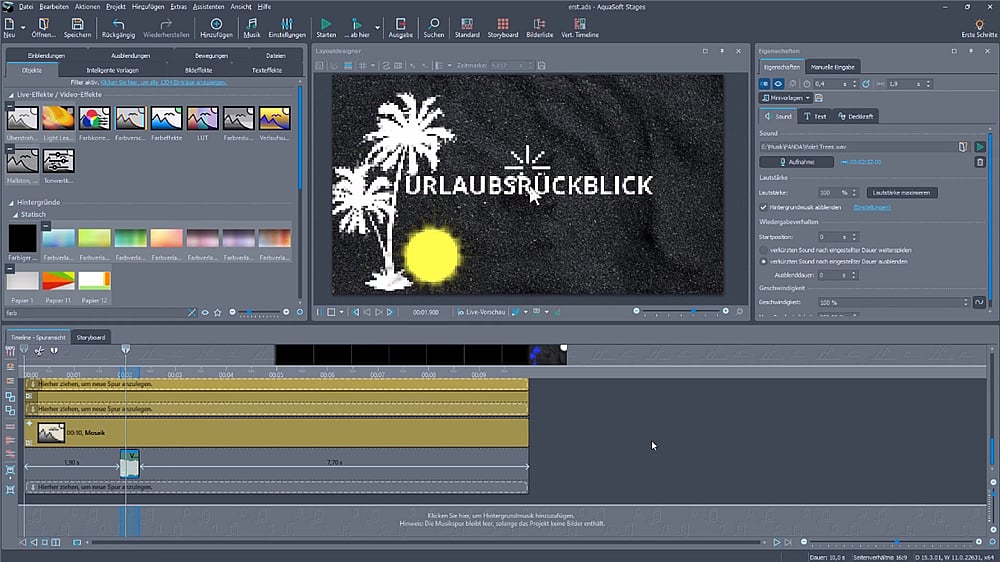Image resolution: width=1000 pixels, height=562 pixels.
Task: Switch to the Storyboard tab
Action: tap(91, 337)
